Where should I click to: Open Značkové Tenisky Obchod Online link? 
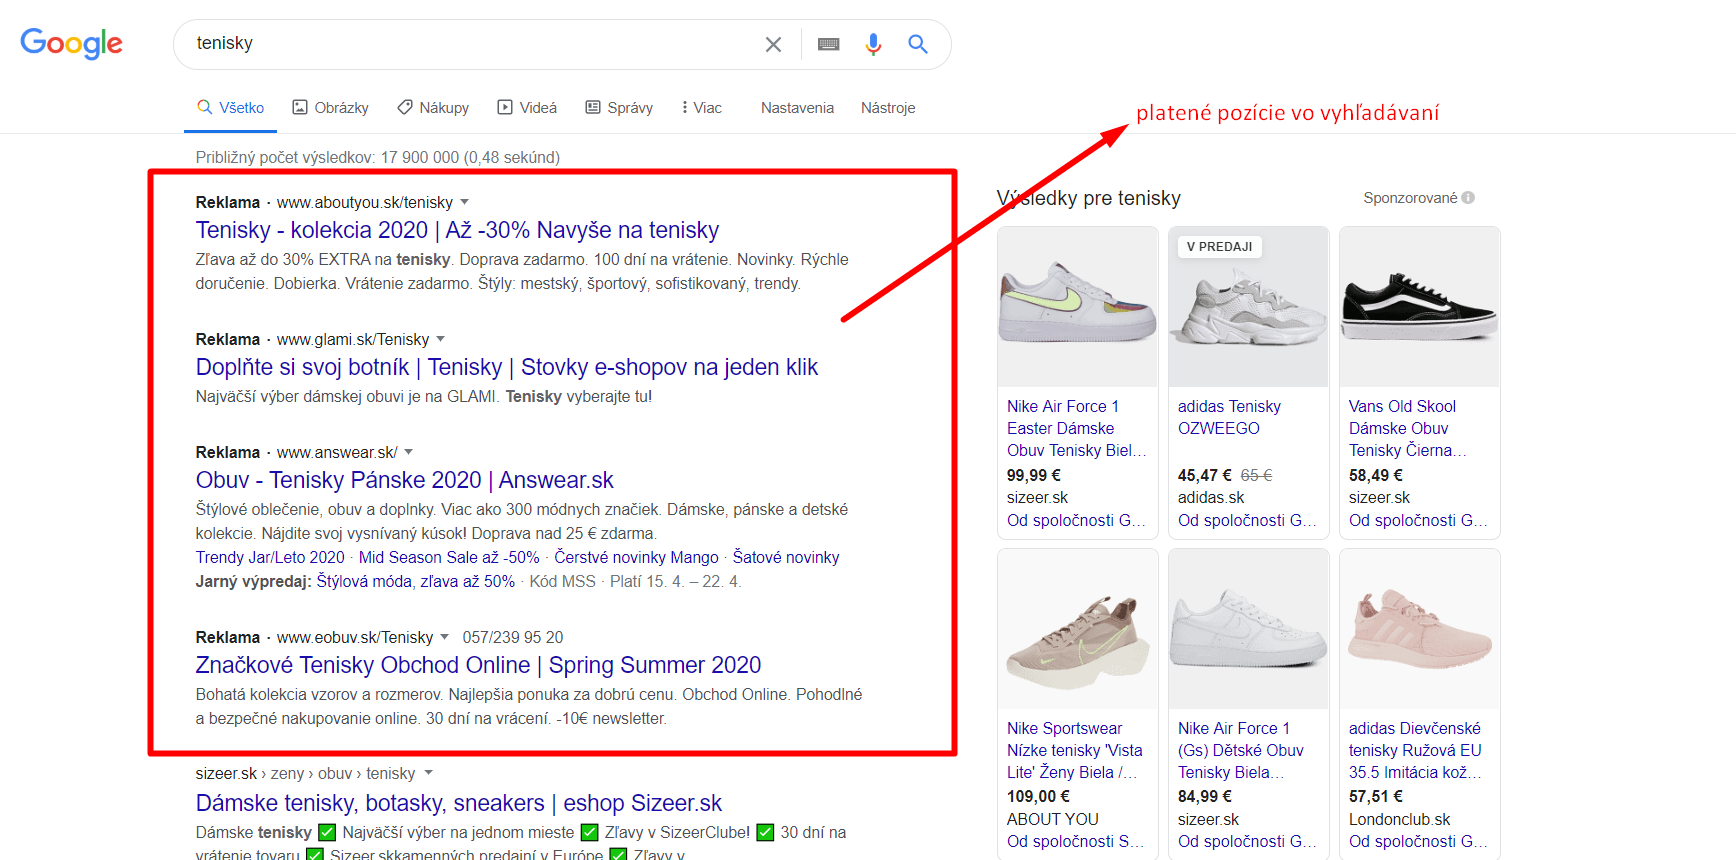478,665
